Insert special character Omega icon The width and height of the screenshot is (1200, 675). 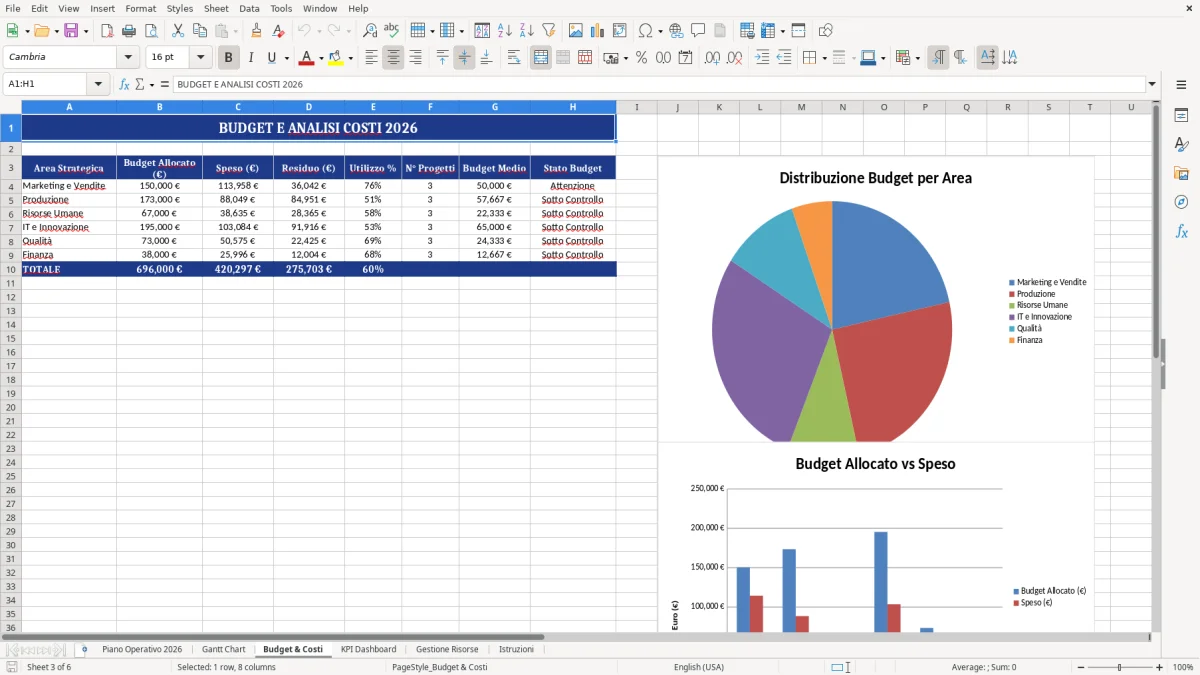tap(645, 31)
